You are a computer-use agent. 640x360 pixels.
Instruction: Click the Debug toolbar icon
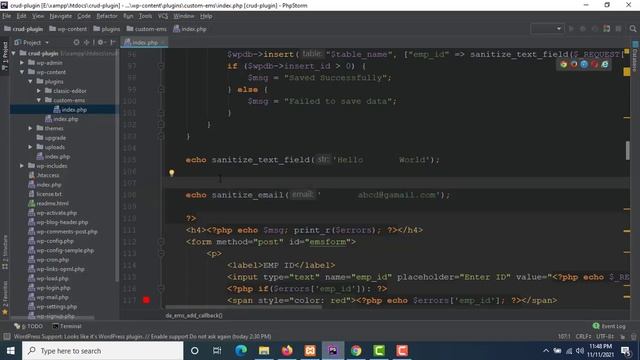[583, 29]
